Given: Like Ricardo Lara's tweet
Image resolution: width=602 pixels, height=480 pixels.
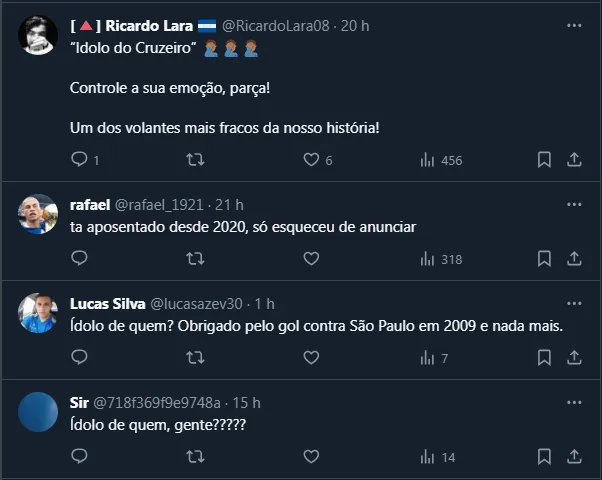Looking at the screenshot, I should tap(311, 159).
